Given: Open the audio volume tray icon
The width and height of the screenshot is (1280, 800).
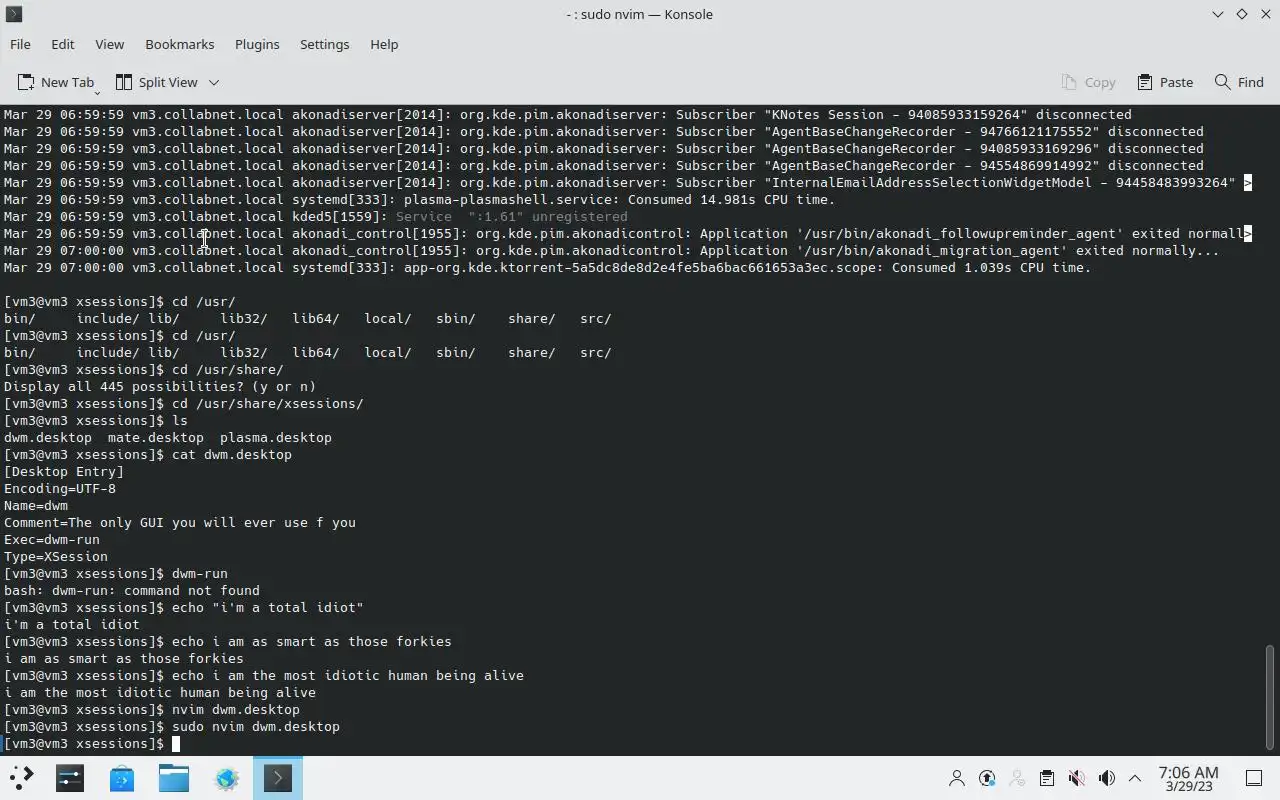Looking at the screenshot, I should pos(1107,778).
